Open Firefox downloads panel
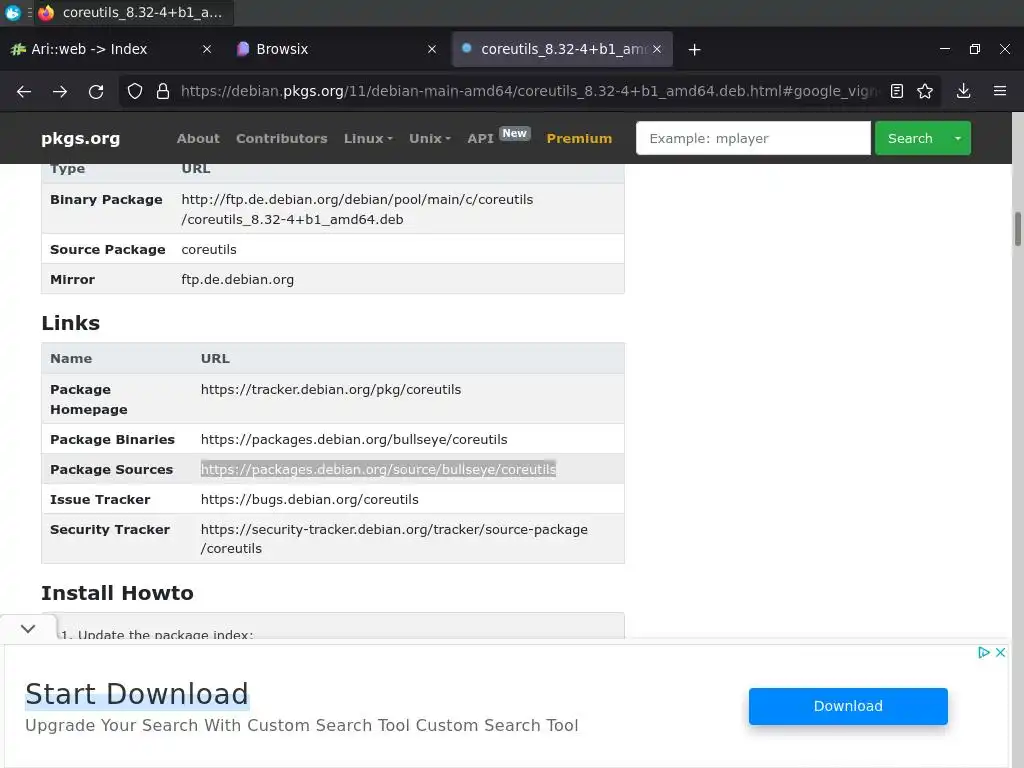This screenshot has height=768, width=1024. click(x=963, y=91)
